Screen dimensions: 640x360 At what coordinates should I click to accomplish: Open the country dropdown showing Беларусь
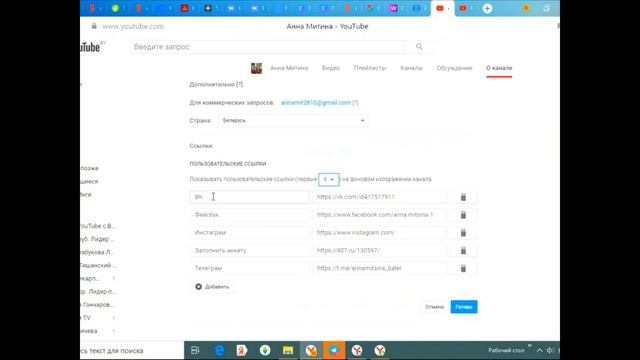pyautogui.click(x=293, y=120)
